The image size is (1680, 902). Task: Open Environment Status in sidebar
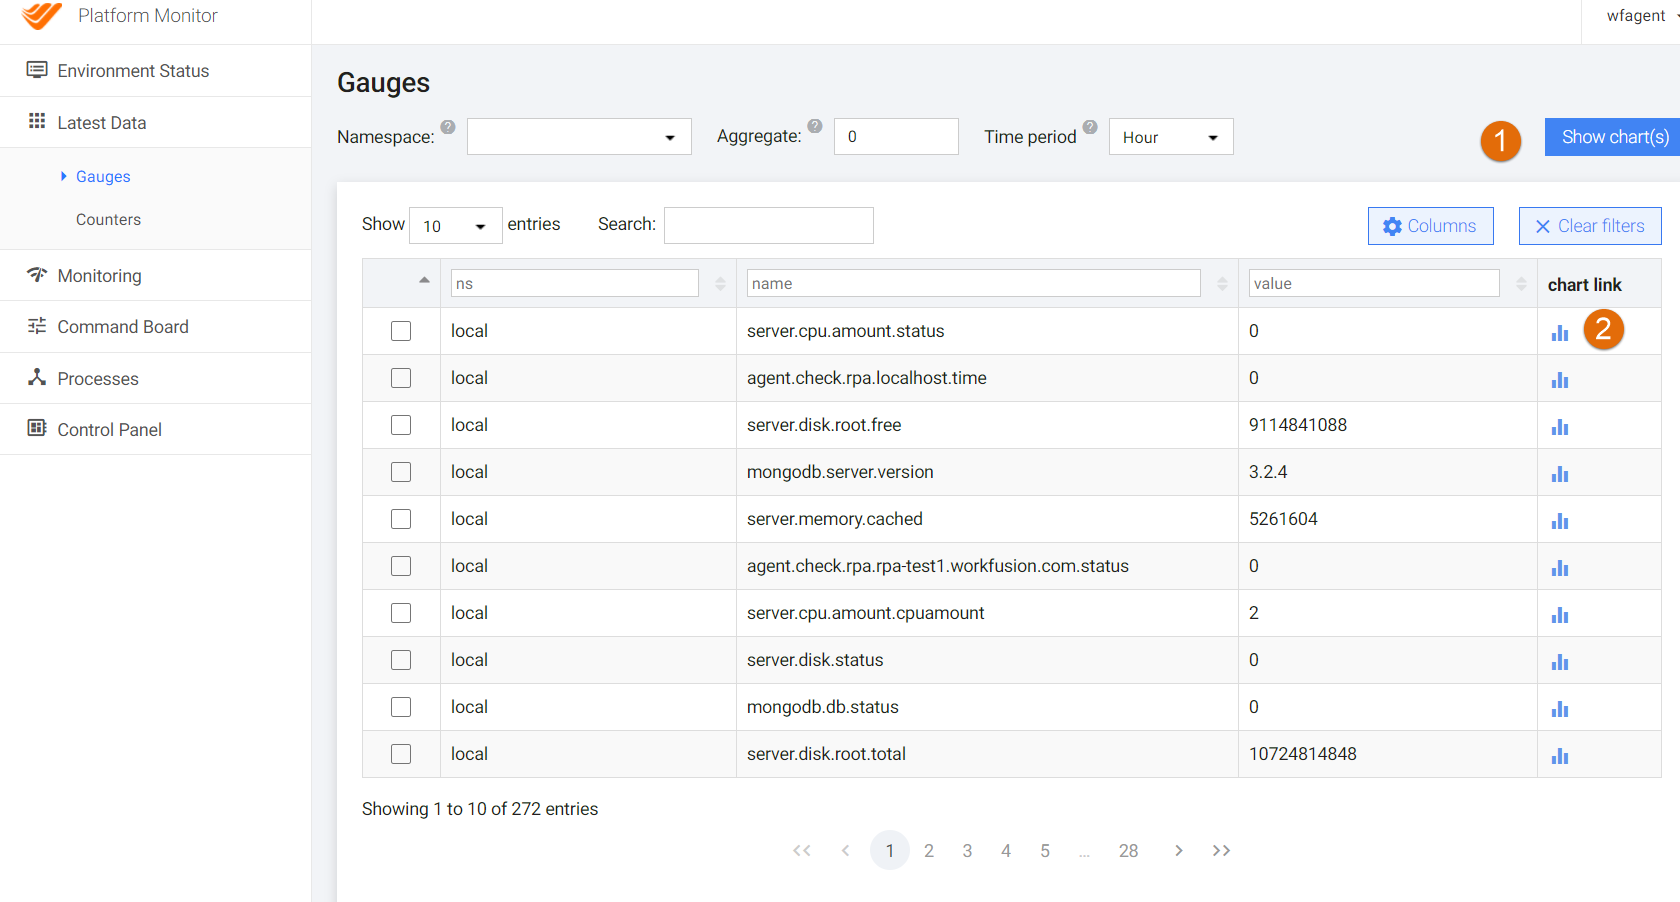pyautogui.click(x=155, y=71)
